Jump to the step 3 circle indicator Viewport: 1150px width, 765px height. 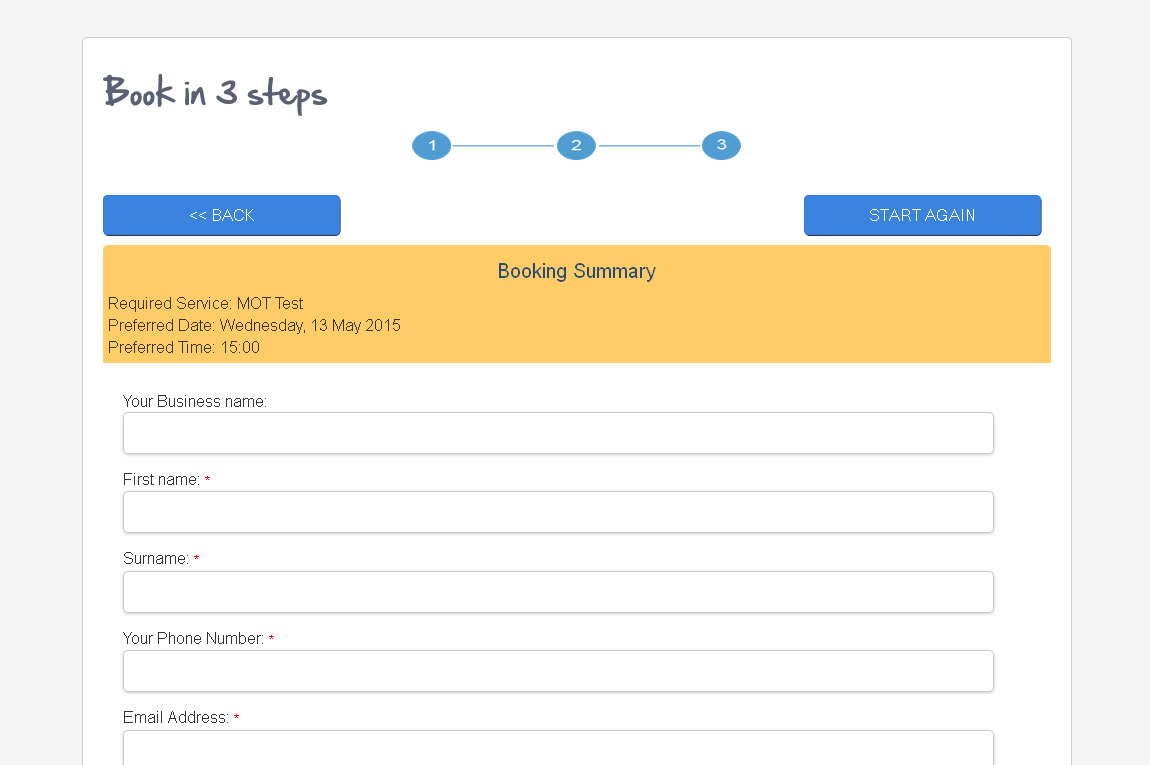coord(721,146)
